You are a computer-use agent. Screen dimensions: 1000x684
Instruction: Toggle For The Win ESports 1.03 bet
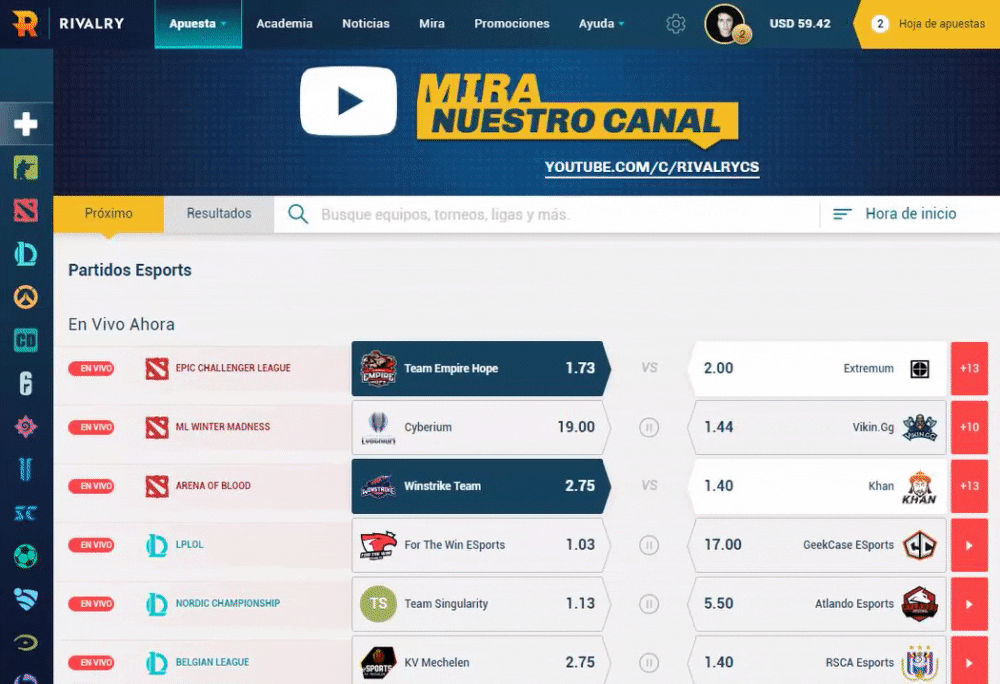coord(481,545)
